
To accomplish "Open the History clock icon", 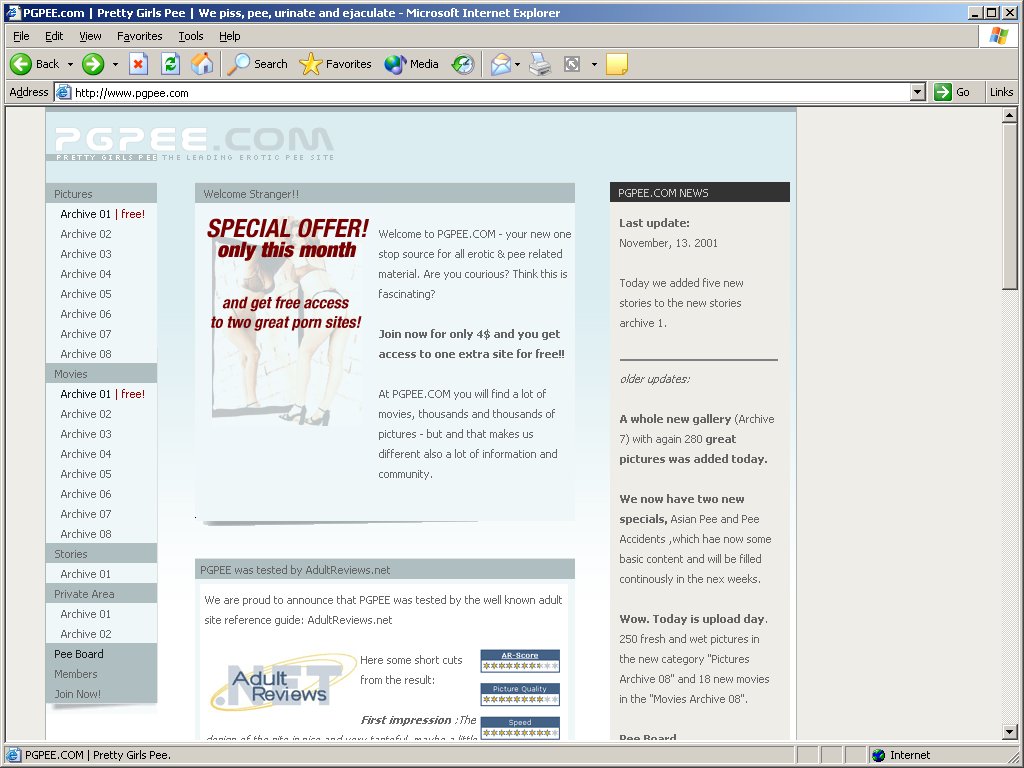I will (462, 64).
